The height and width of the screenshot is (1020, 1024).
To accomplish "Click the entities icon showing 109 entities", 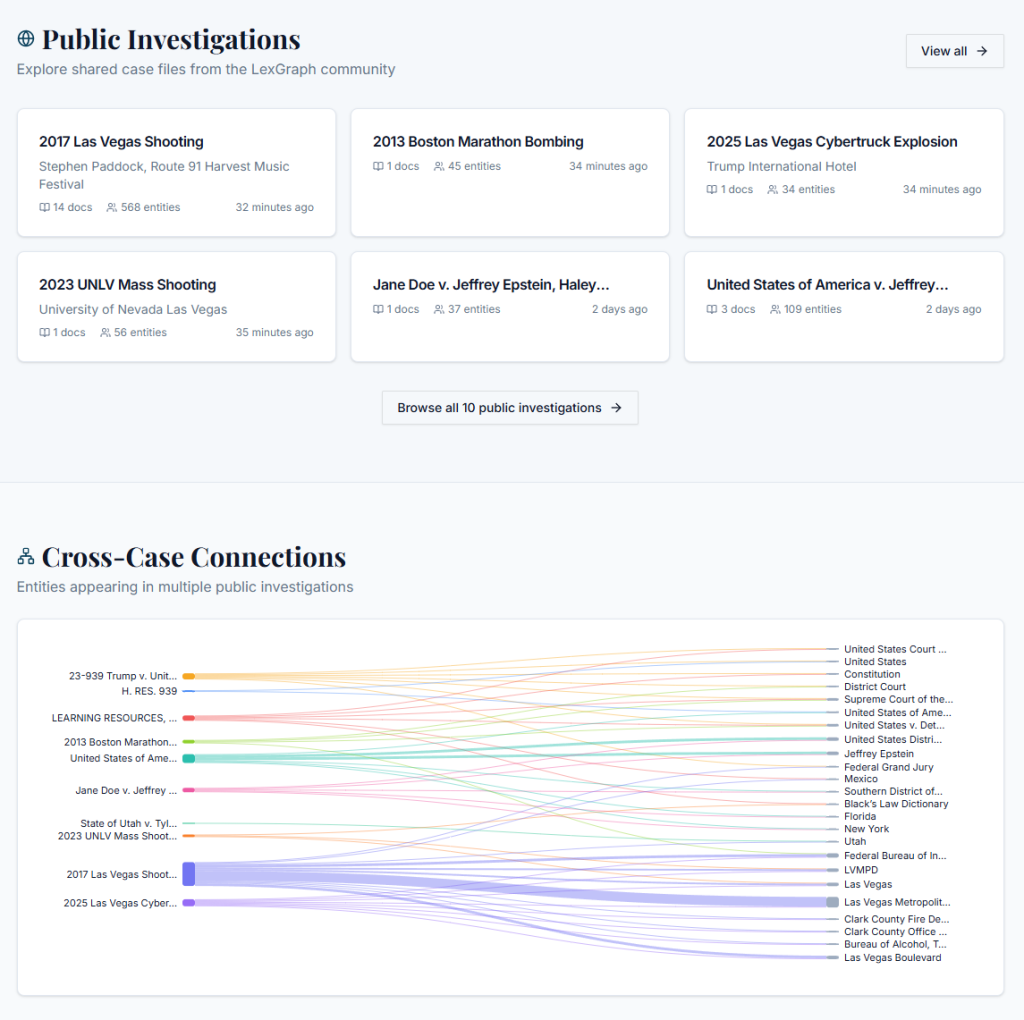I will click(x=775, y=310).
